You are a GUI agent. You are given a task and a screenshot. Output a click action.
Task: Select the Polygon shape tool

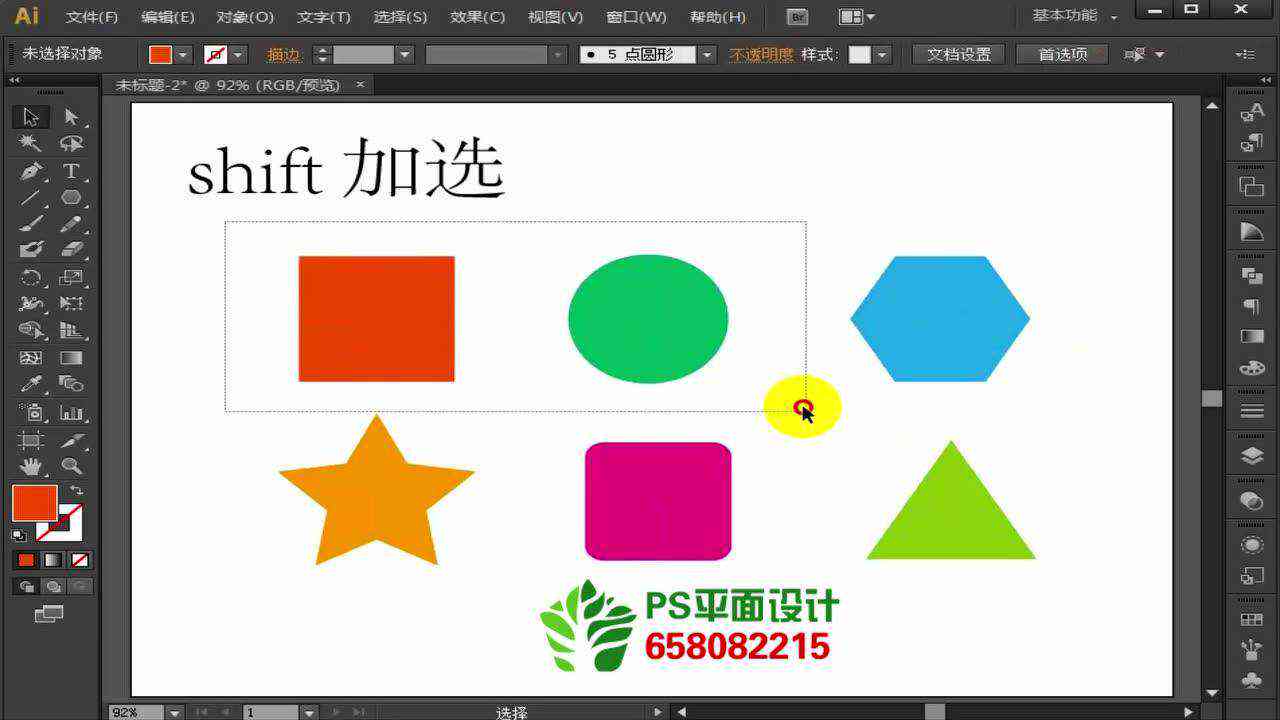71,198
